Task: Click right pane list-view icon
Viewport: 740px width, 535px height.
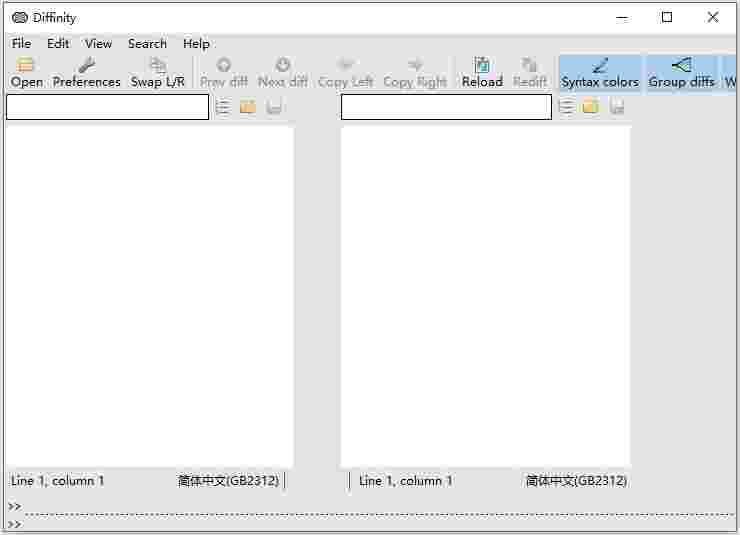Action: (x=567, y=107)
